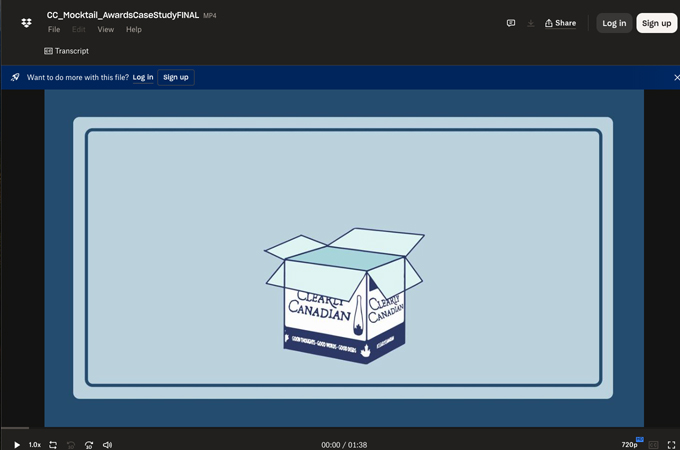
Task: Click the Clearly Canadian box video frame
Action: pos(344,258)
